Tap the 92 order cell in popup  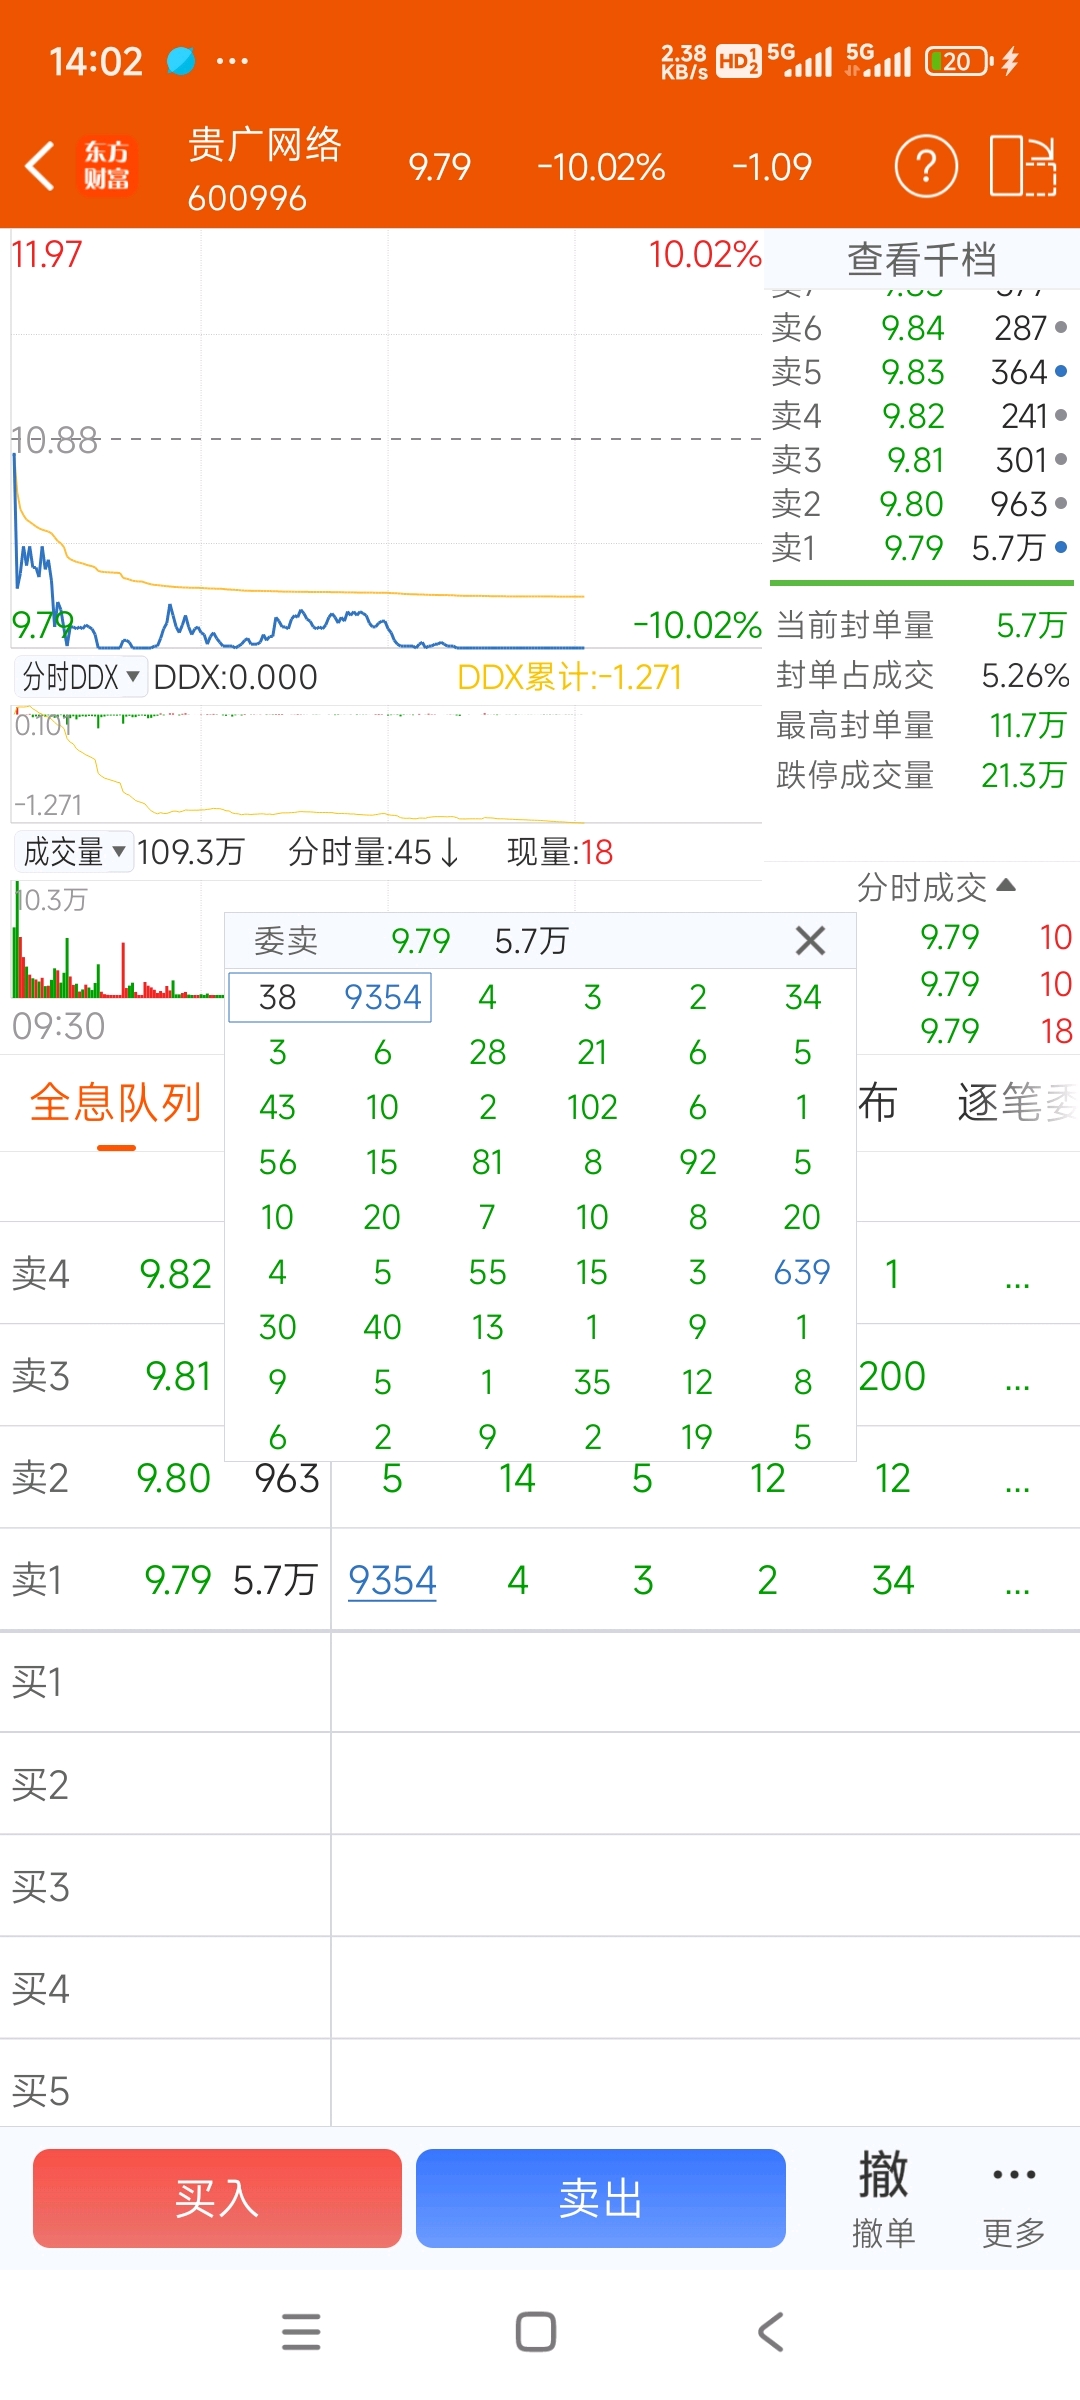coord(697,1162)
